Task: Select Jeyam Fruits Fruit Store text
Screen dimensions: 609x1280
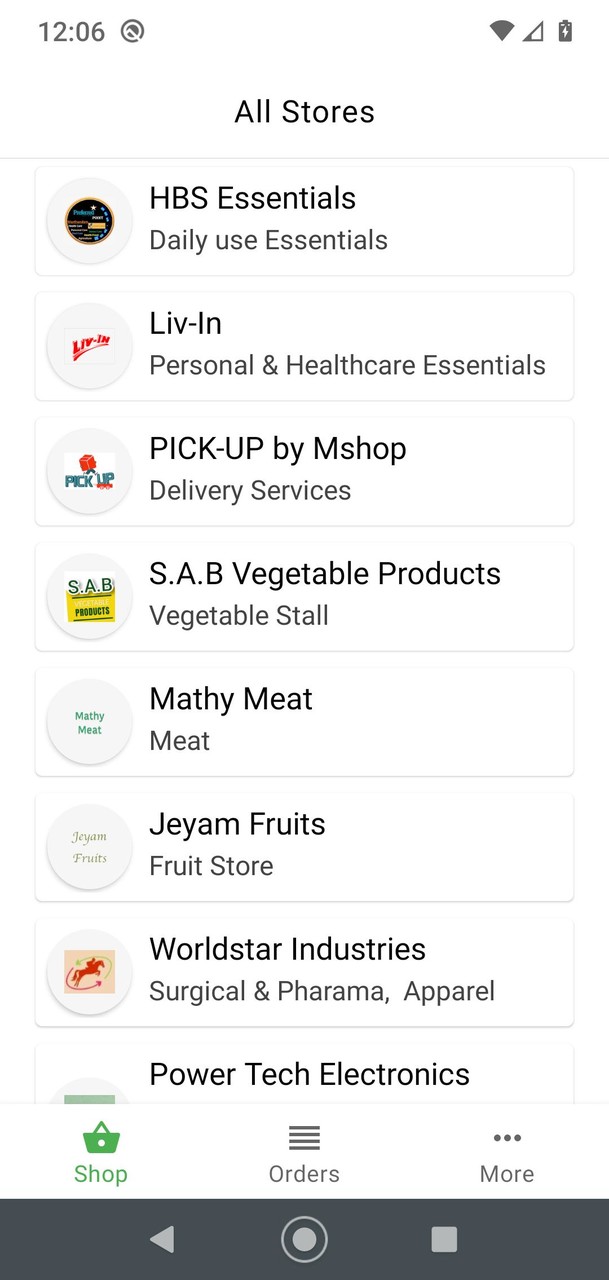Action: pos(211,866)
